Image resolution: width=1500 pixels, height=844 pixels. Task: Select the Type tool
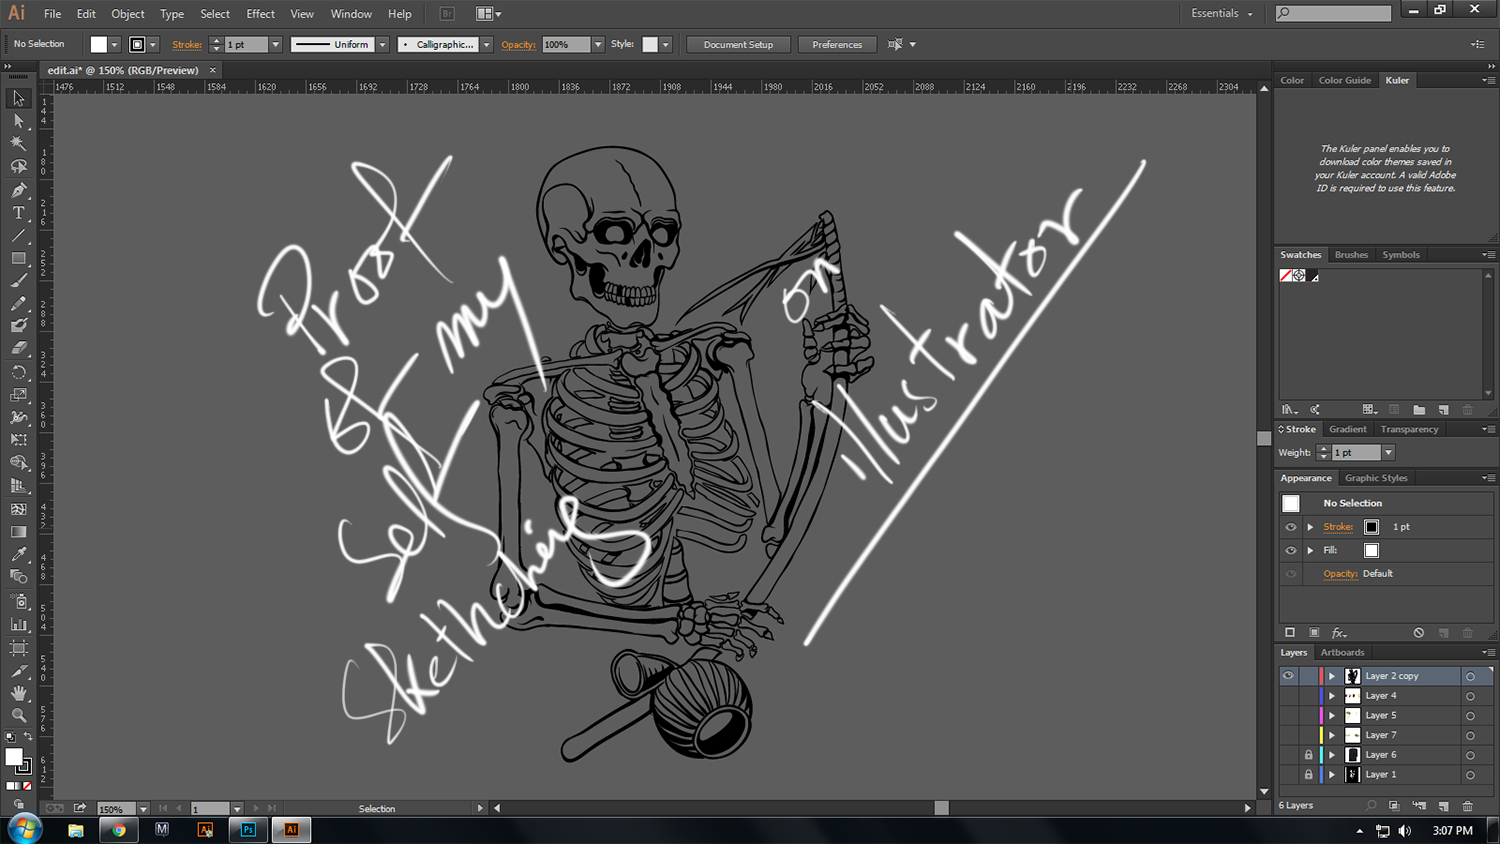point(18,213)
